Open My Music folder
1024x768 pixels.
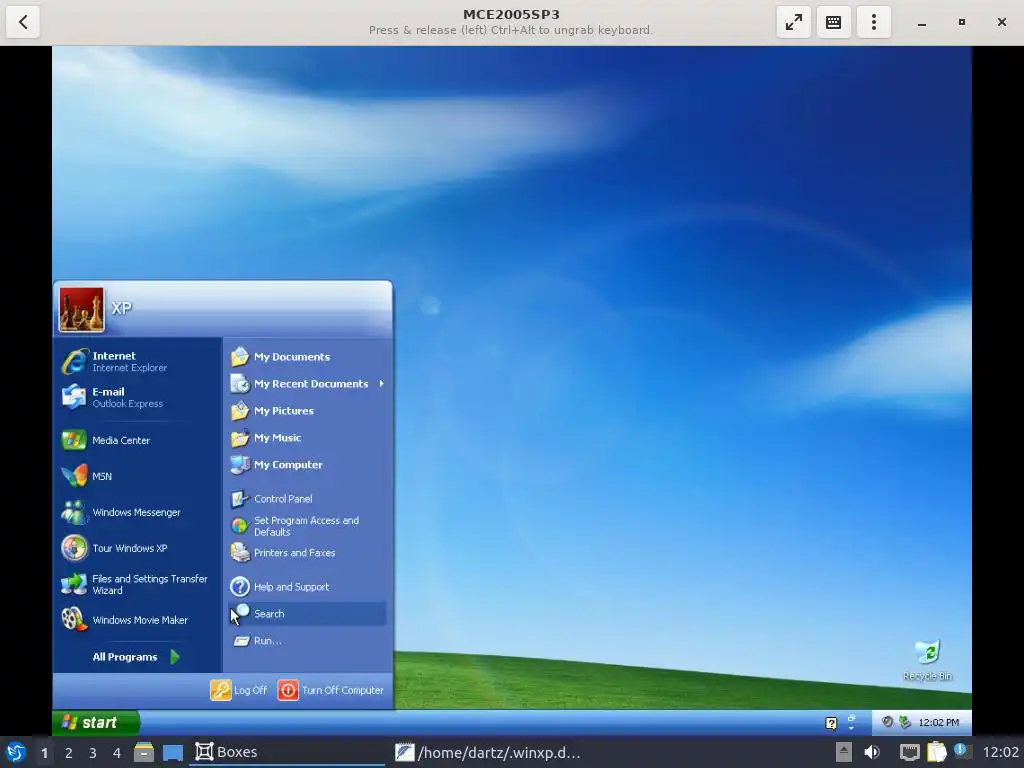pyautogui.click(x=308, y=438)
